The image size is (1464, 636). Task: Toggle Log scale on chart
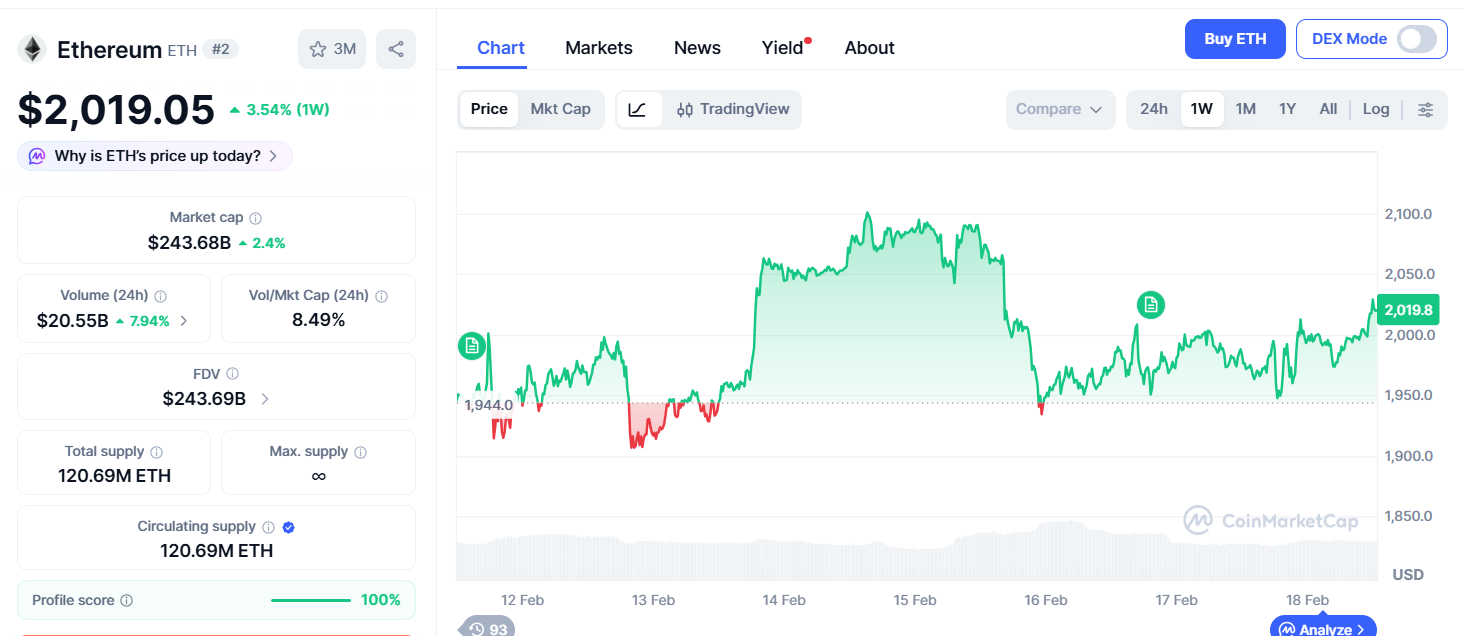pos(1376,109)
